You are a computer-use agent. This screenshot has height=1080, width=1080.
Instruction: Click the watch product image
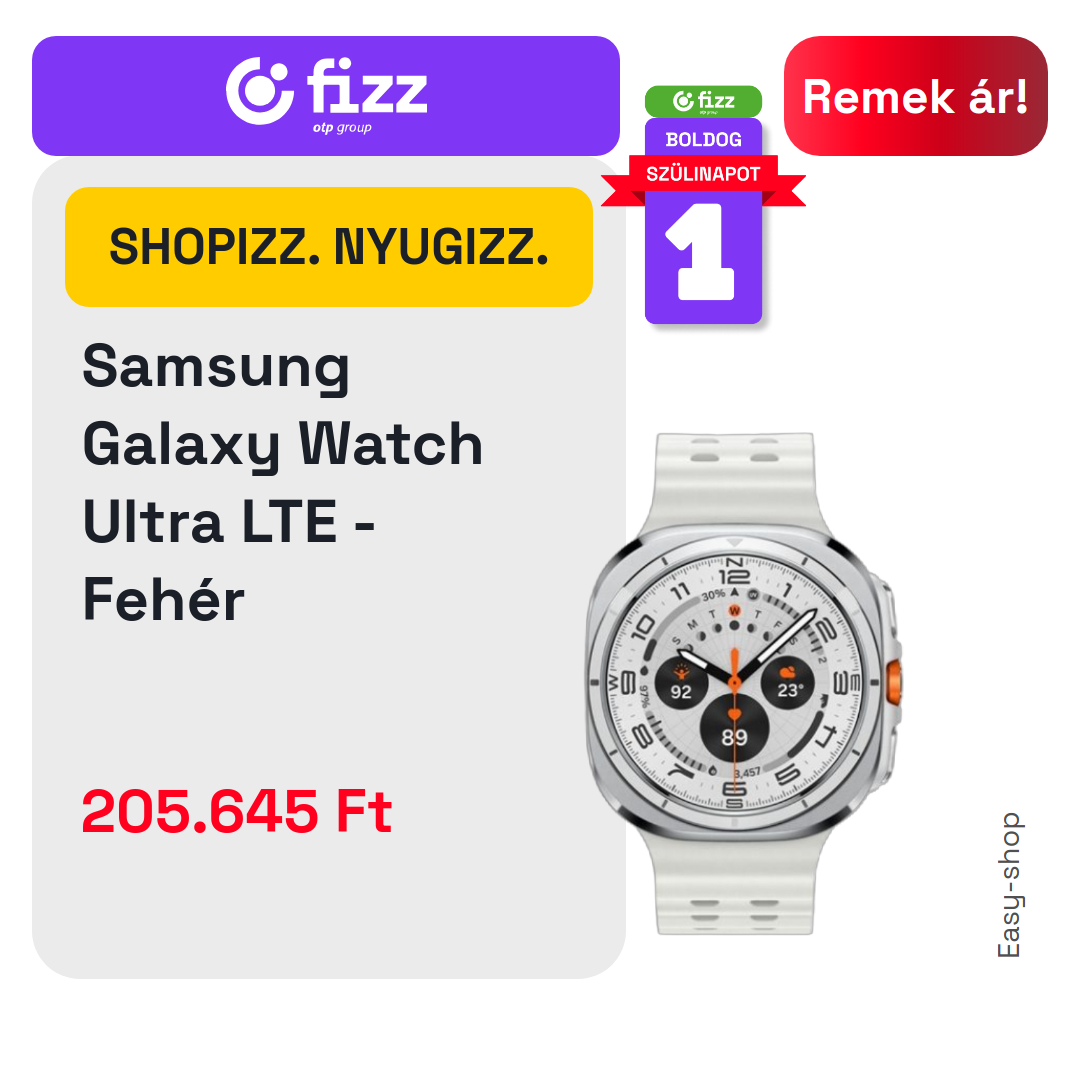click(744, 683)
